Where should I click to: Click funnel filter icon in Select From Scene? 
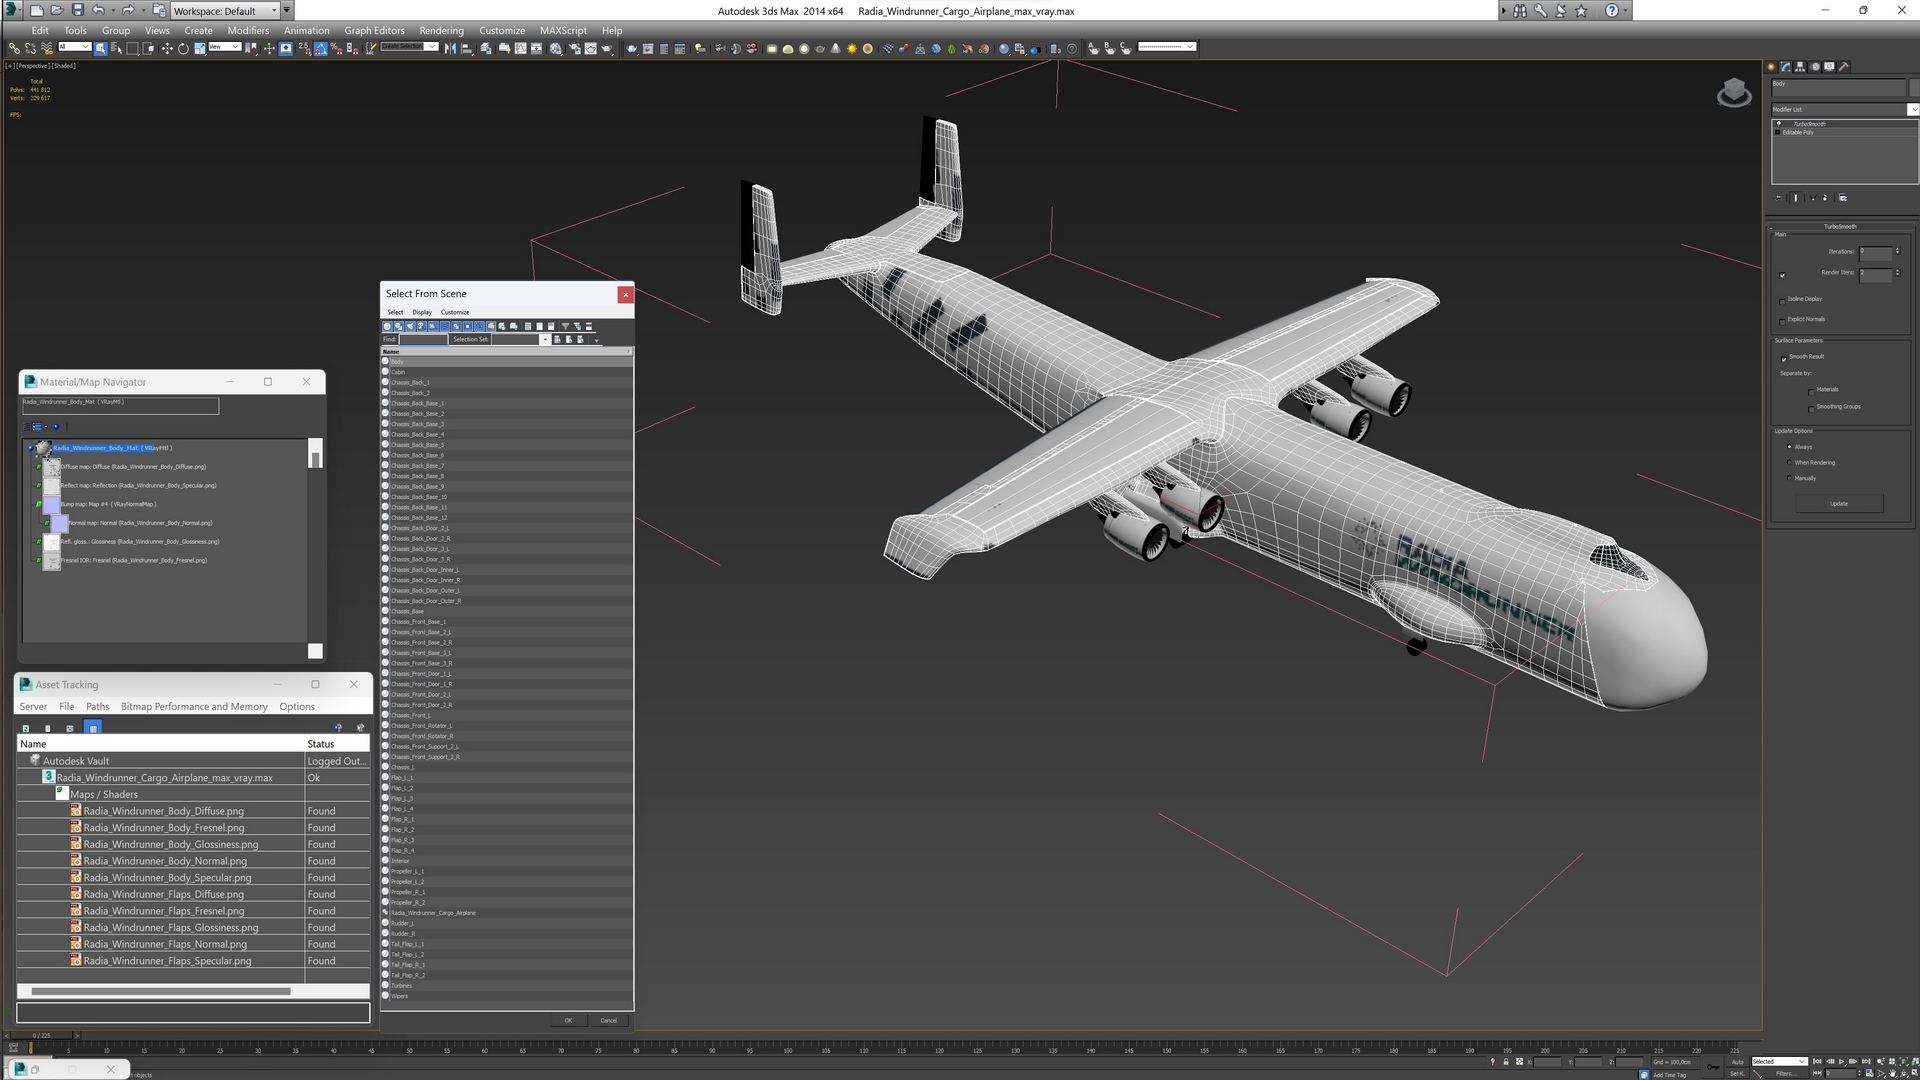(x=565, y=326)
